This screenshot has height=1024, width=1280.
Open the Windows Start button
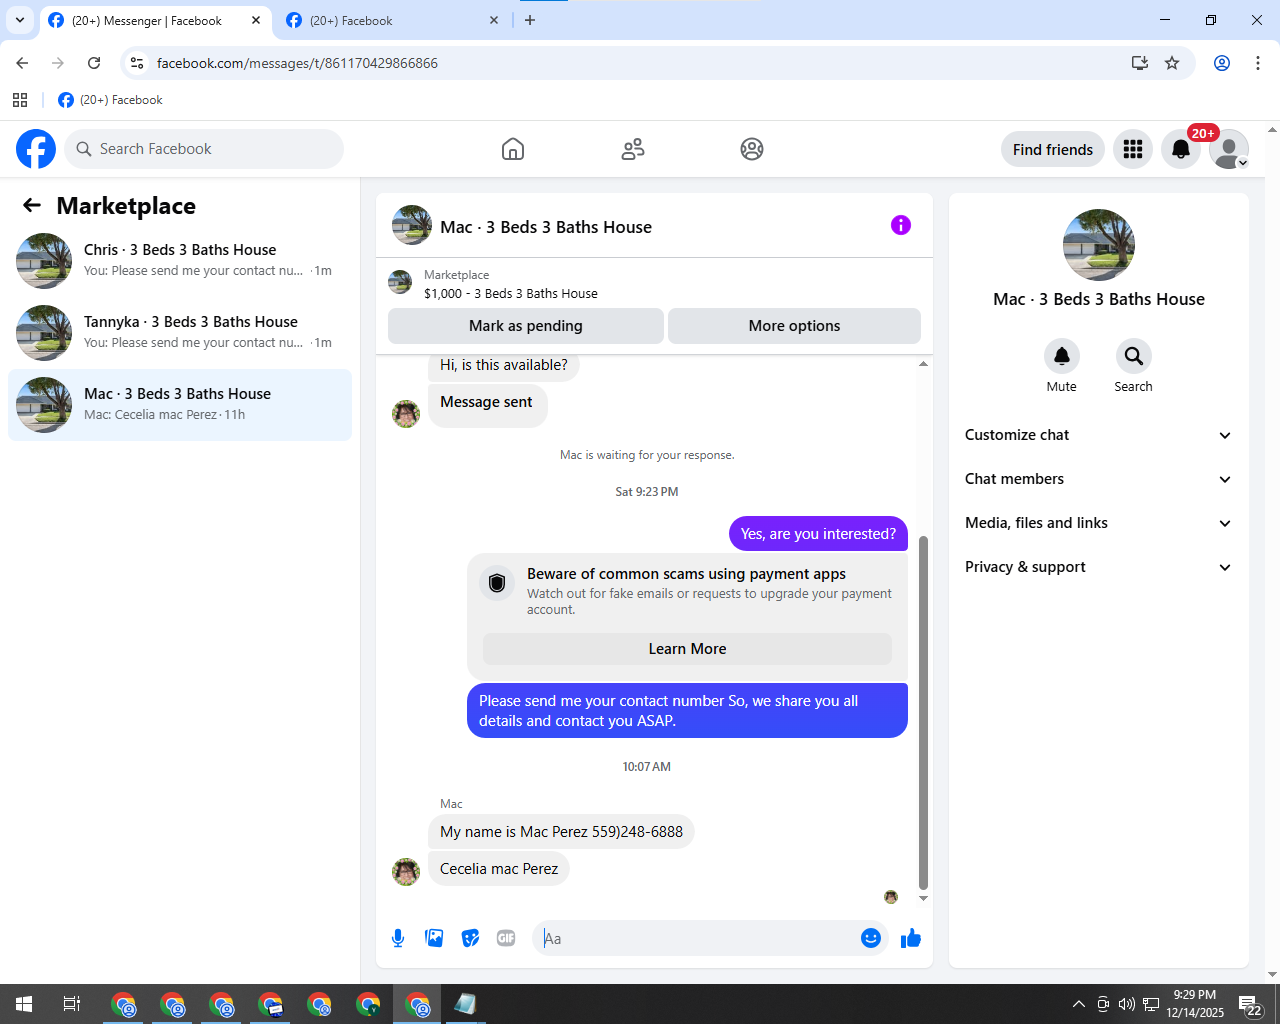pos(24,1004)
